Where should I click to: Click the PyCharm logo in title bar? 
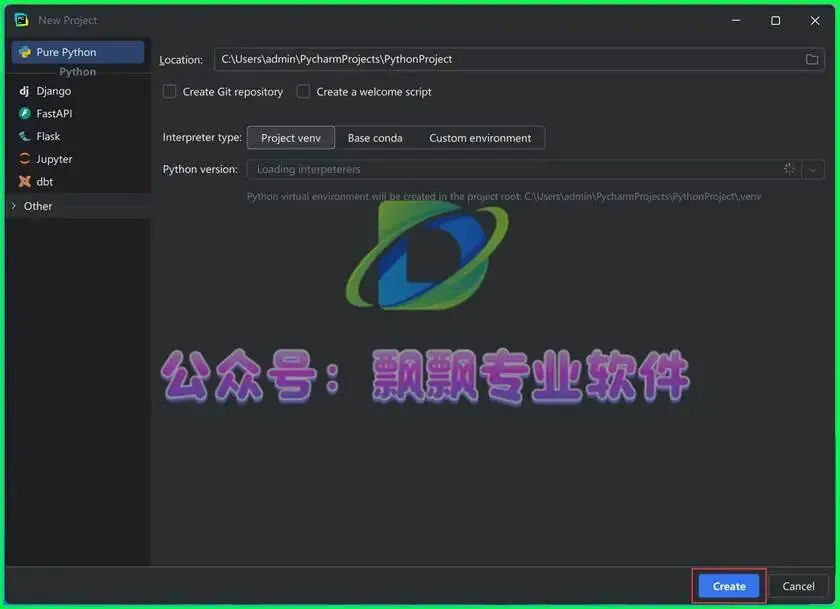21,20
